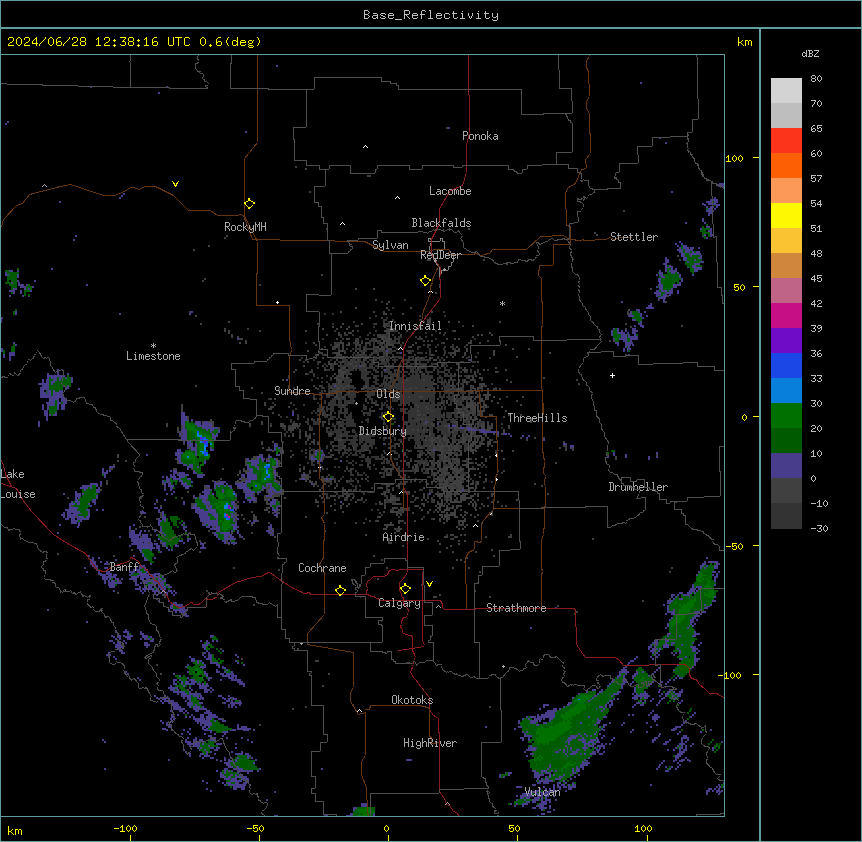The height and width of the screenshot is (842, 862).
Task: Pick the red 65-60 dBZ legend swatch
Action: (x=786, y=141)
